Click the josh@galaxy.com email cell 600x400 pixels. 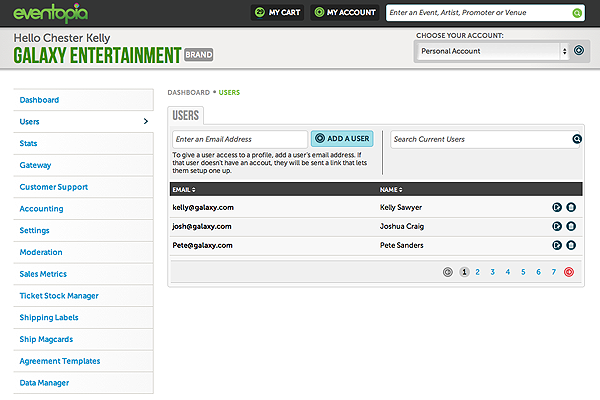tap(202, 226)
